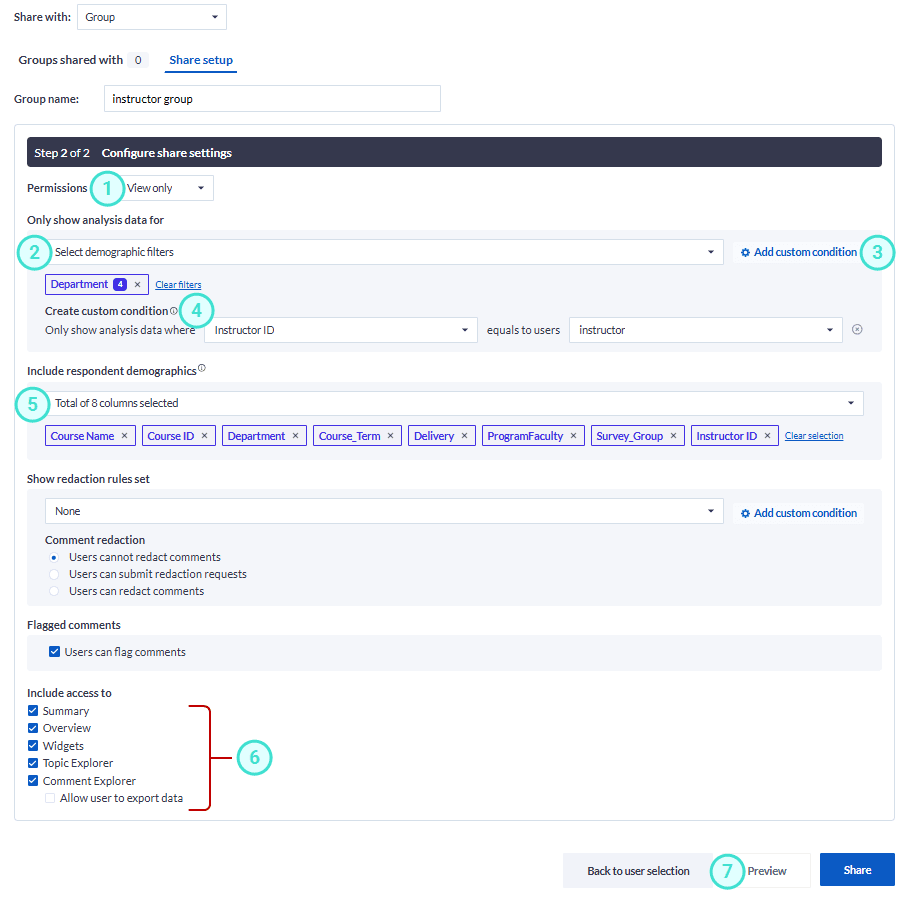The width and height of the screenshot is (908, 897).
Task: Select Users cannot redact comments
Action: [x=54, y=558]
